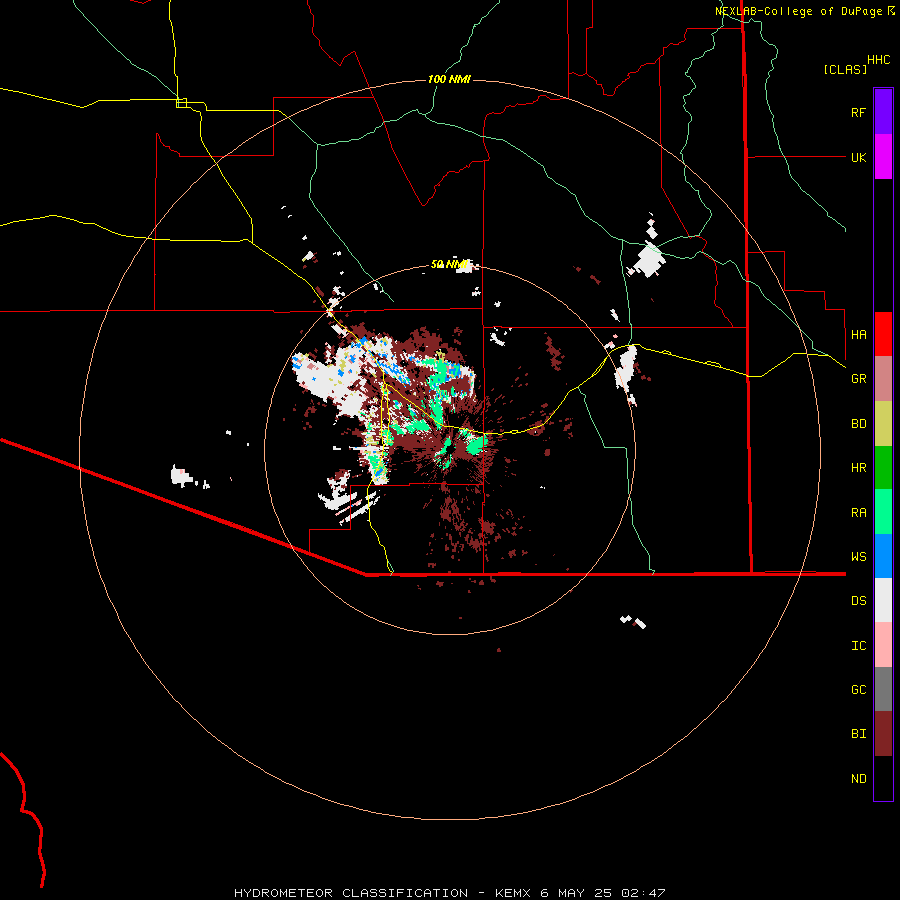
Task: Click the RF legend label
Action: [x=858, y=112]
